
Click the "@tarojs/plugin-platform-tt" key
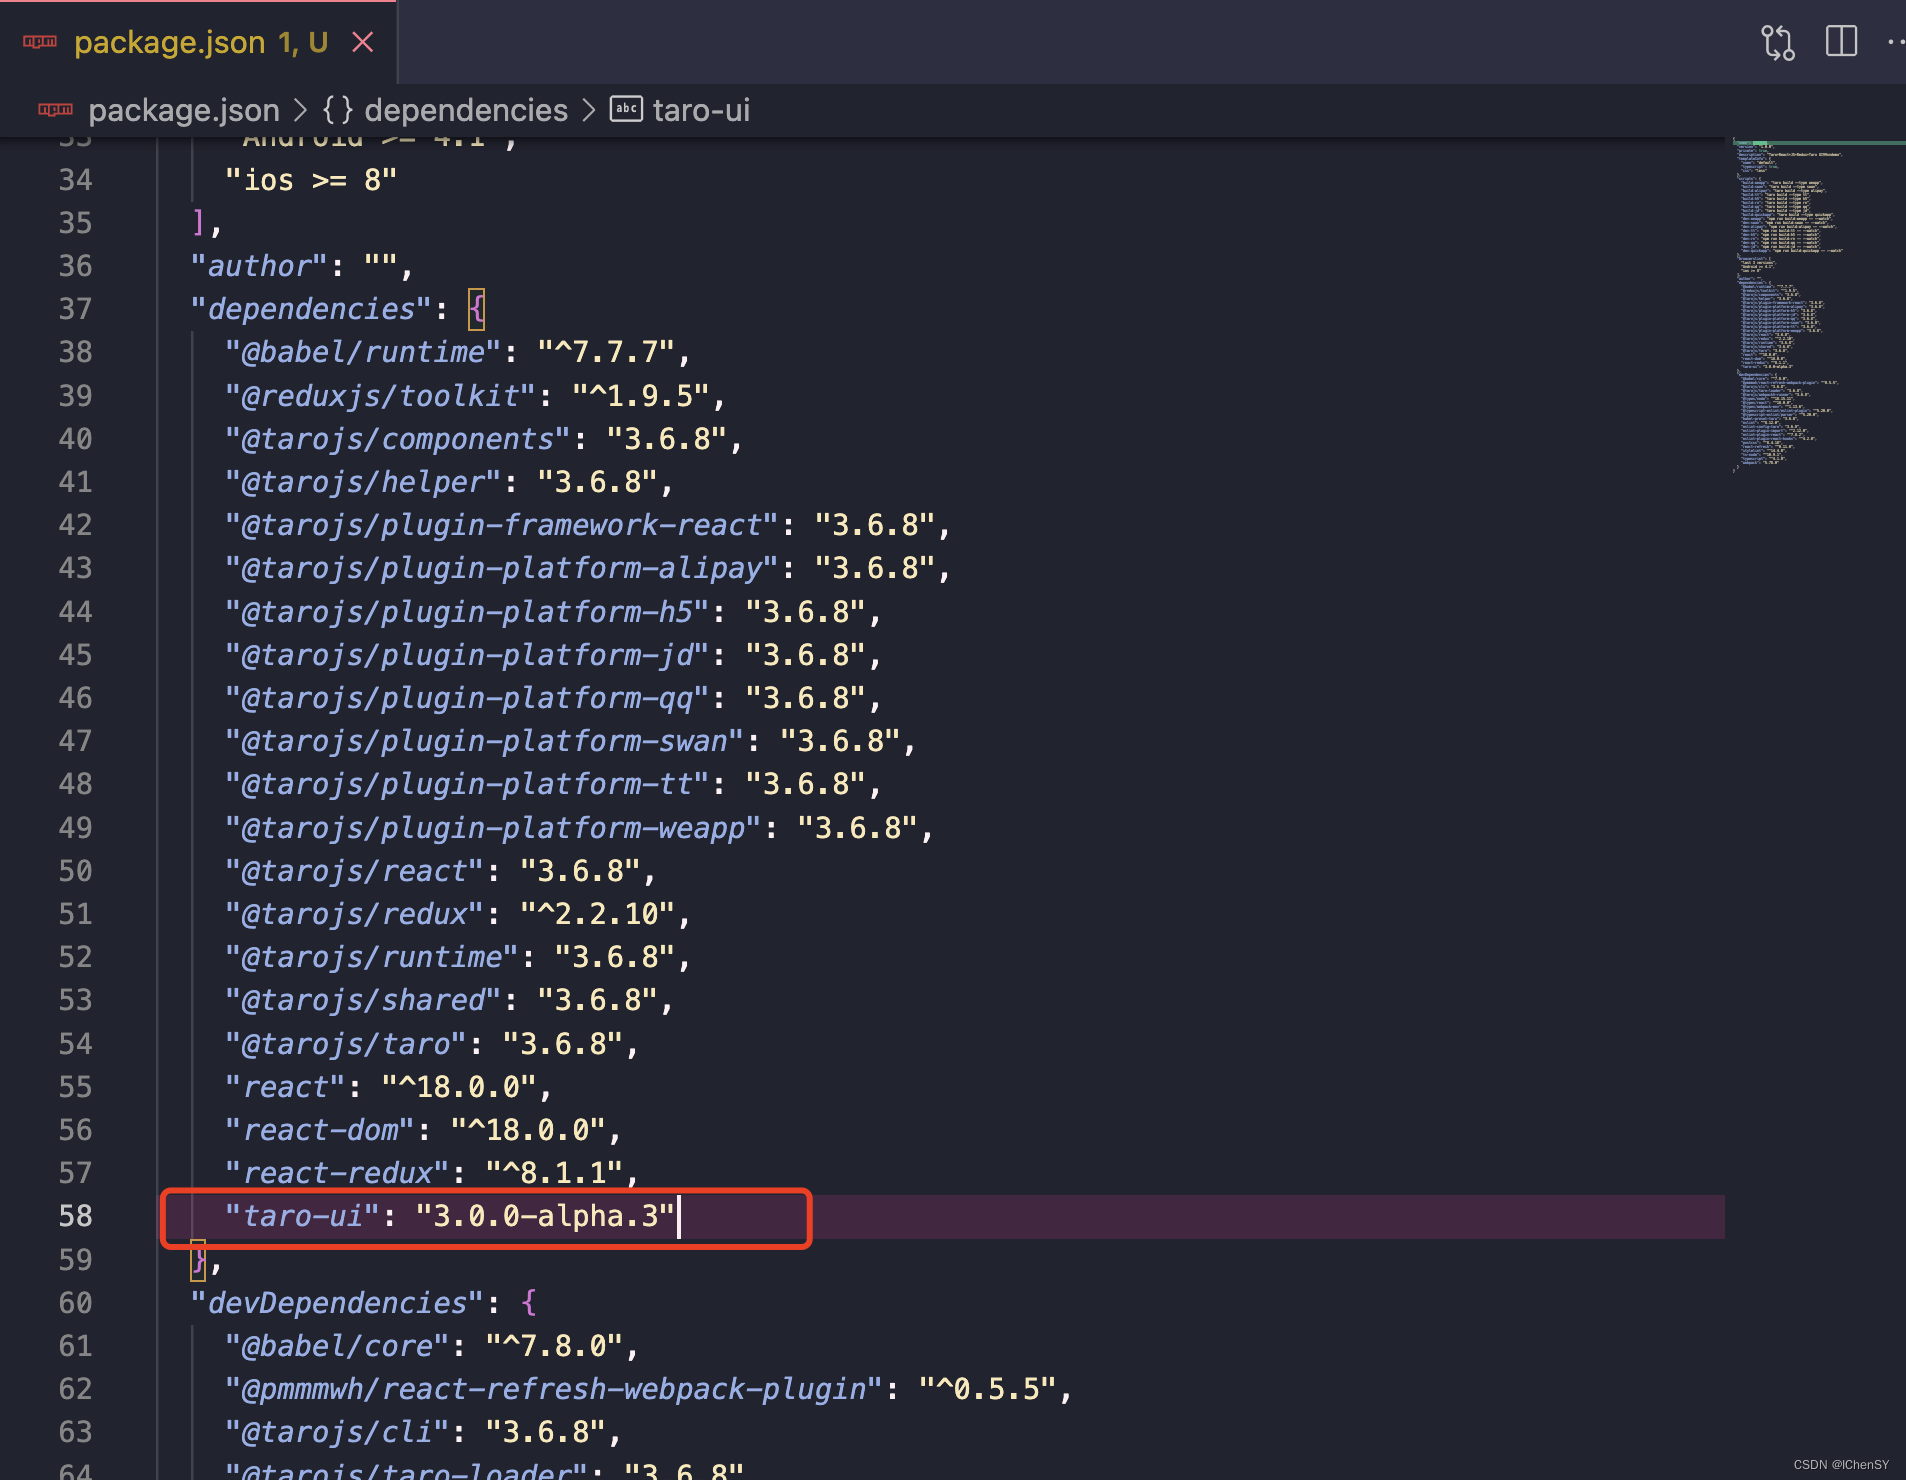pyautogui.click(x=467, y=784)
